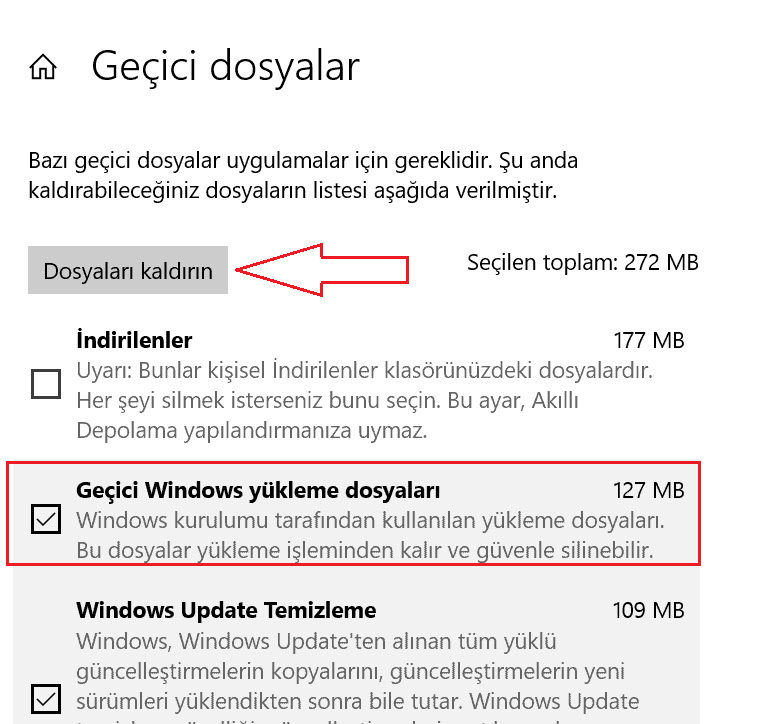Click the 177 MB size of İndirilenler

pos(649,341)
